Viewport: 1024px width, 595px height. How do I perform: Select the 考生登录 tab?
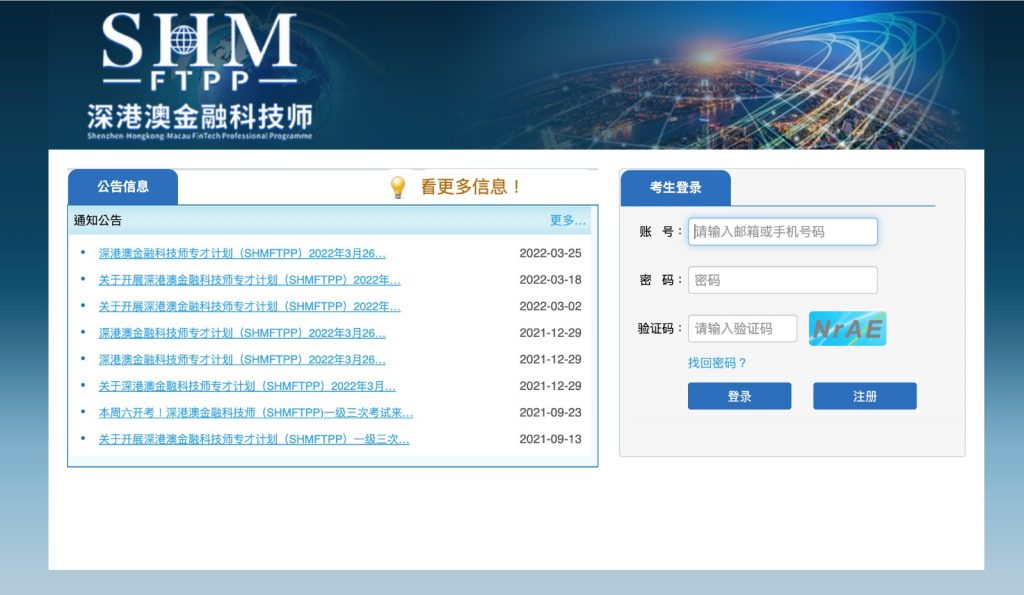click(675, 187)
